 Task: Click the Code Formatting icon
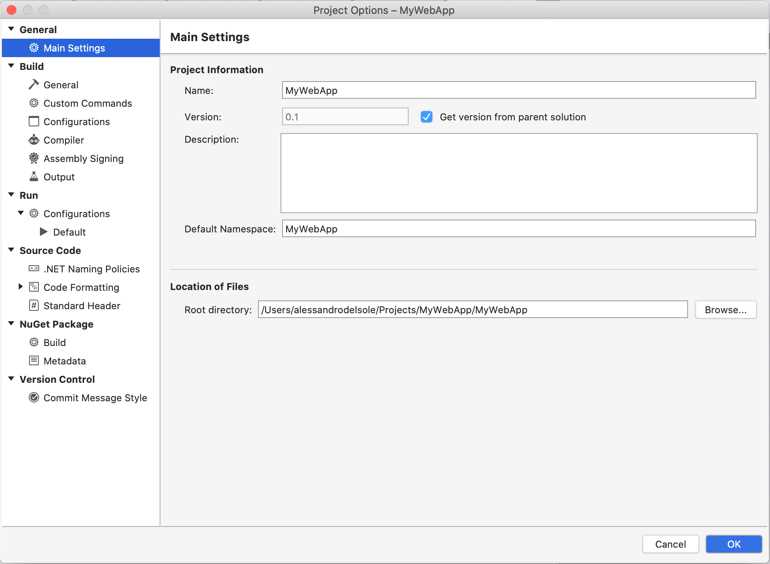[x=34, y=287]
